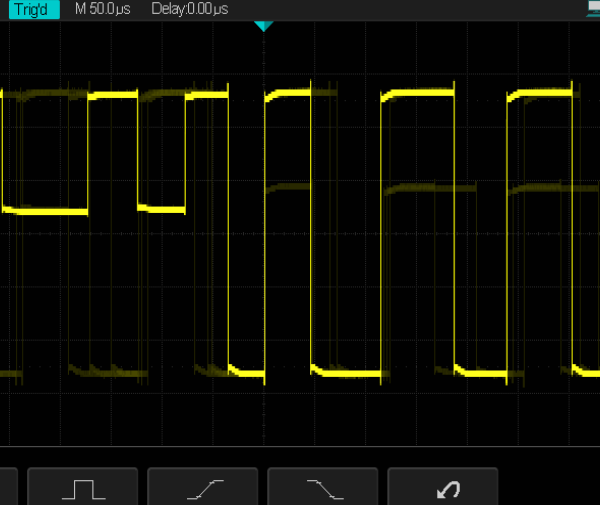The width and height of the screenshot is (600, 505).
Task: Select the Delay:0.00µs readout
Action: pyautogui.click(x=189, y=9)
